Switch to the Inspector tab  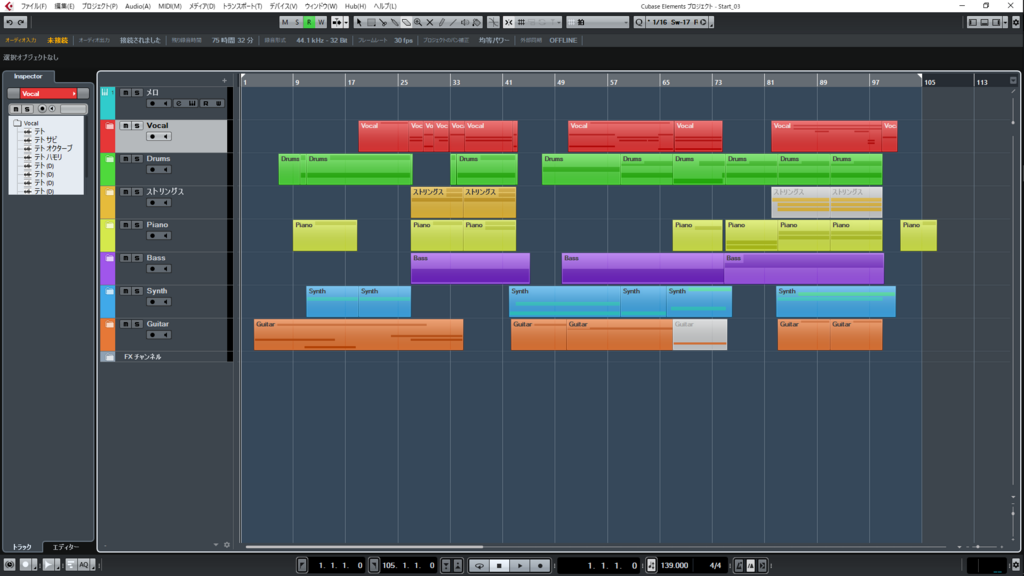coord(28,76)
